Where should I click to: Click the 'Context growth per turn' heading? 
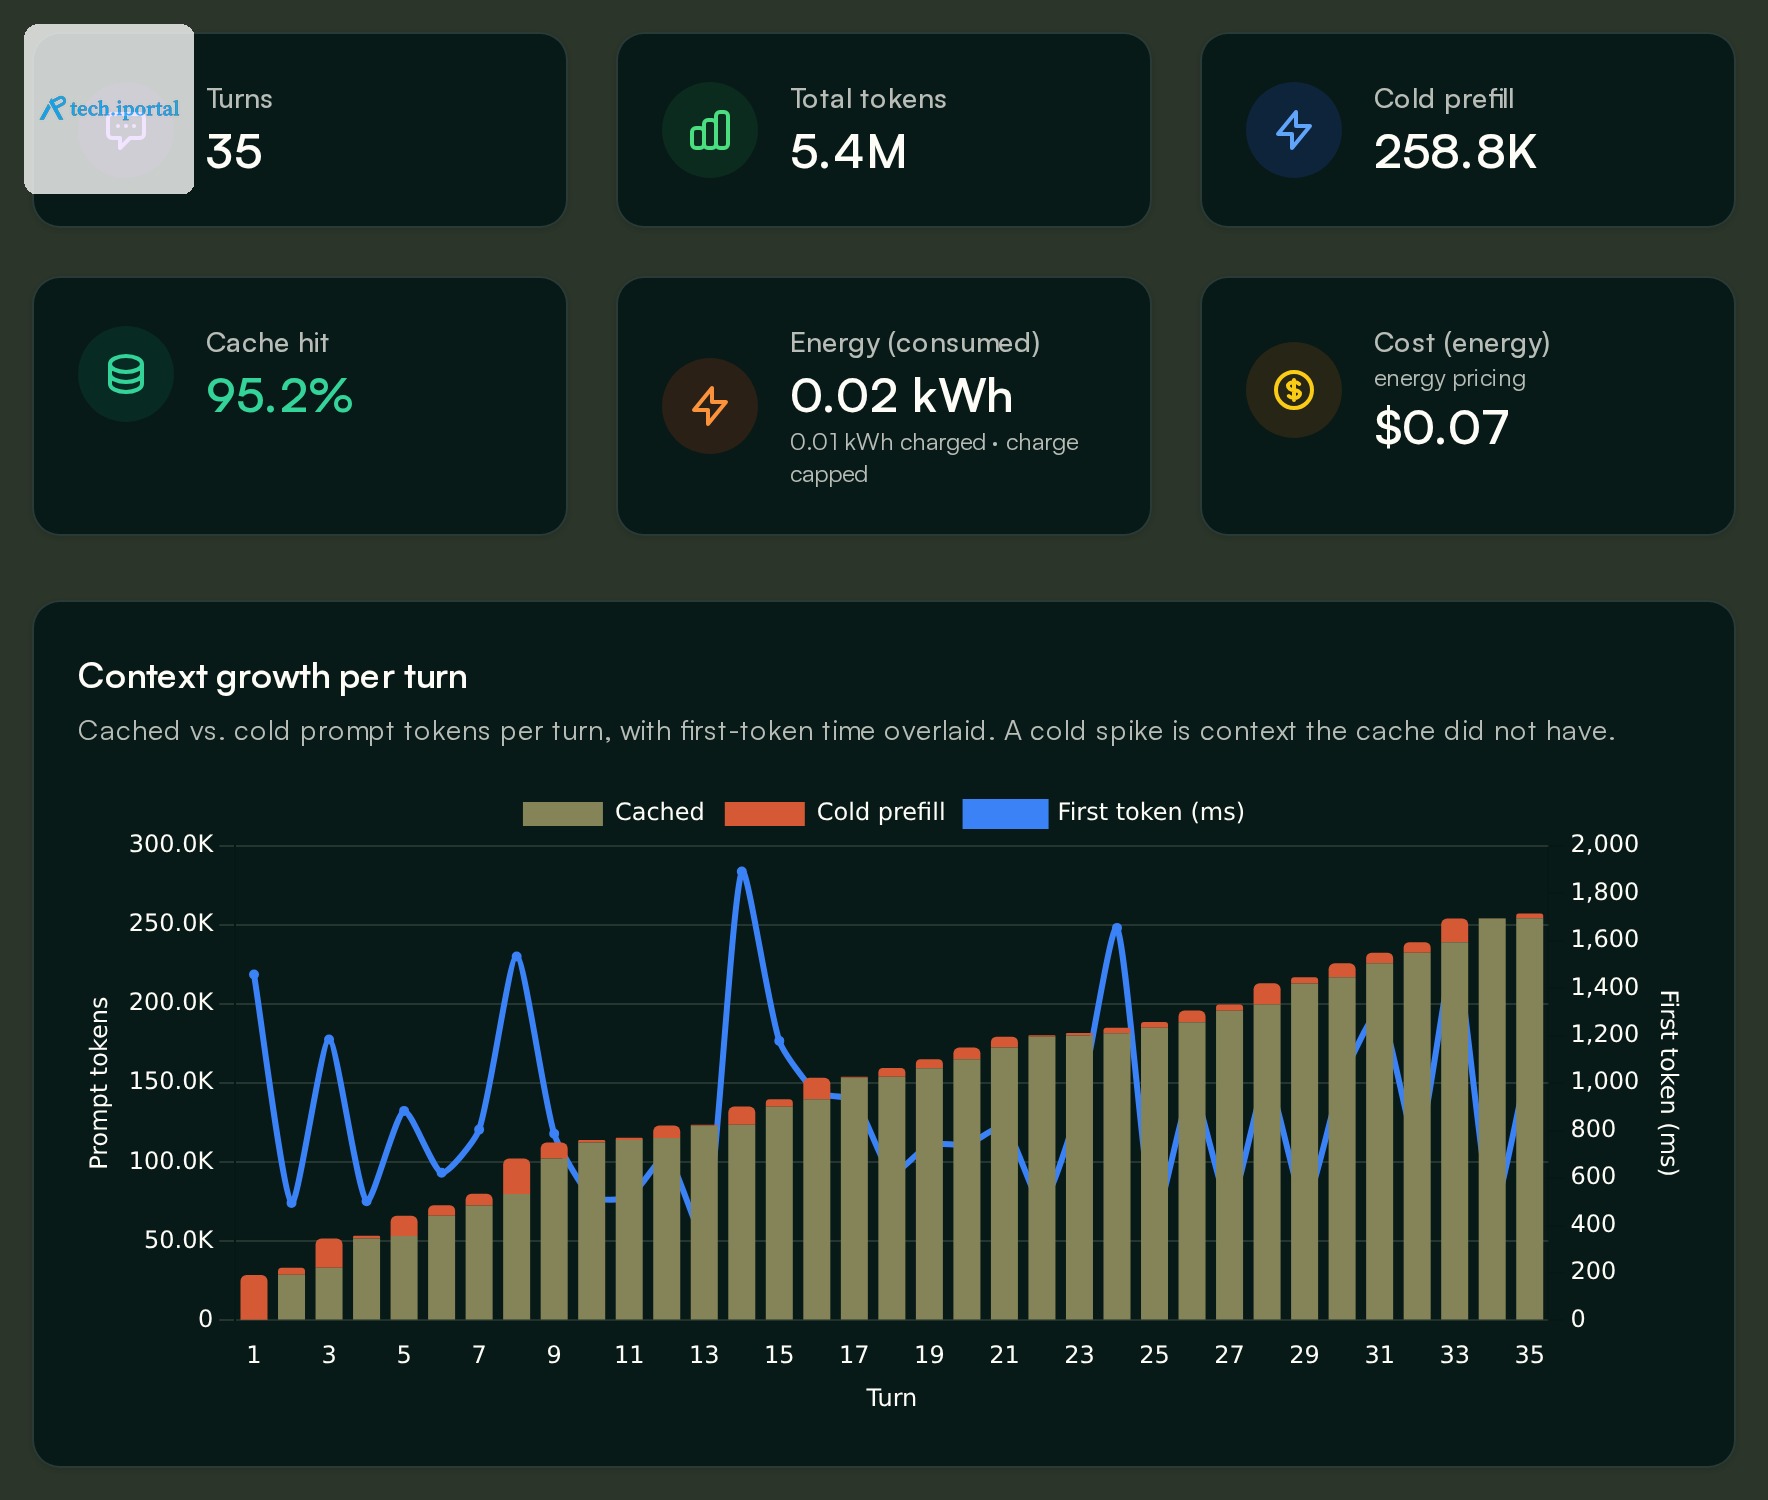[272, 677]
